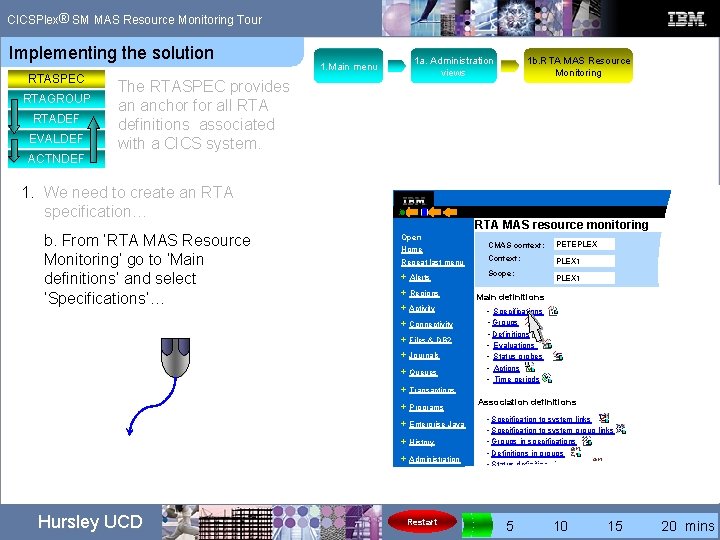The width and height of the screenshot is (720, 540).
Task: Click the first orange arrow in the web toolbar
Action: pos(412,212)
